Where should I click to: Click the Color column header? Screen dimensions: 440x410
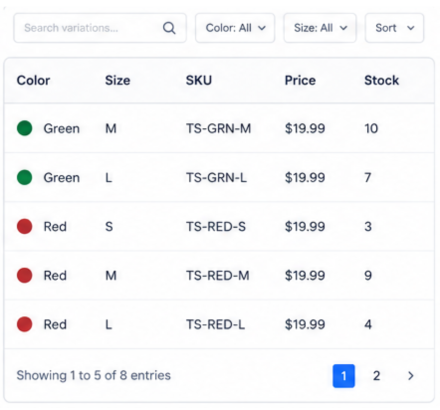pyautogui.click(x=33, y=80)
